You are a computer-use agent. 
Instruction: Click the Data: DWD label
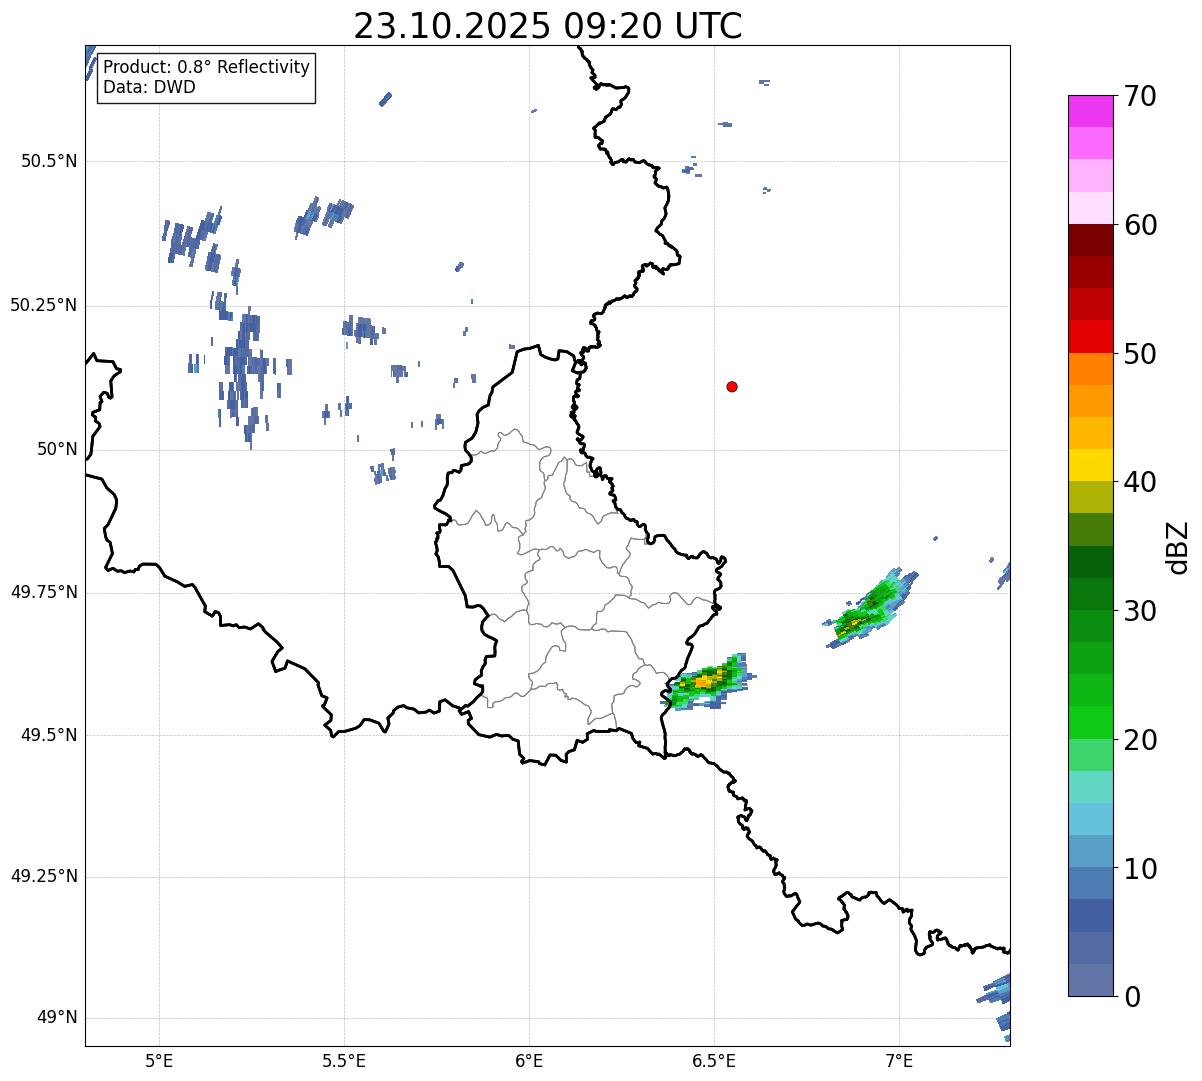(149, 87)
